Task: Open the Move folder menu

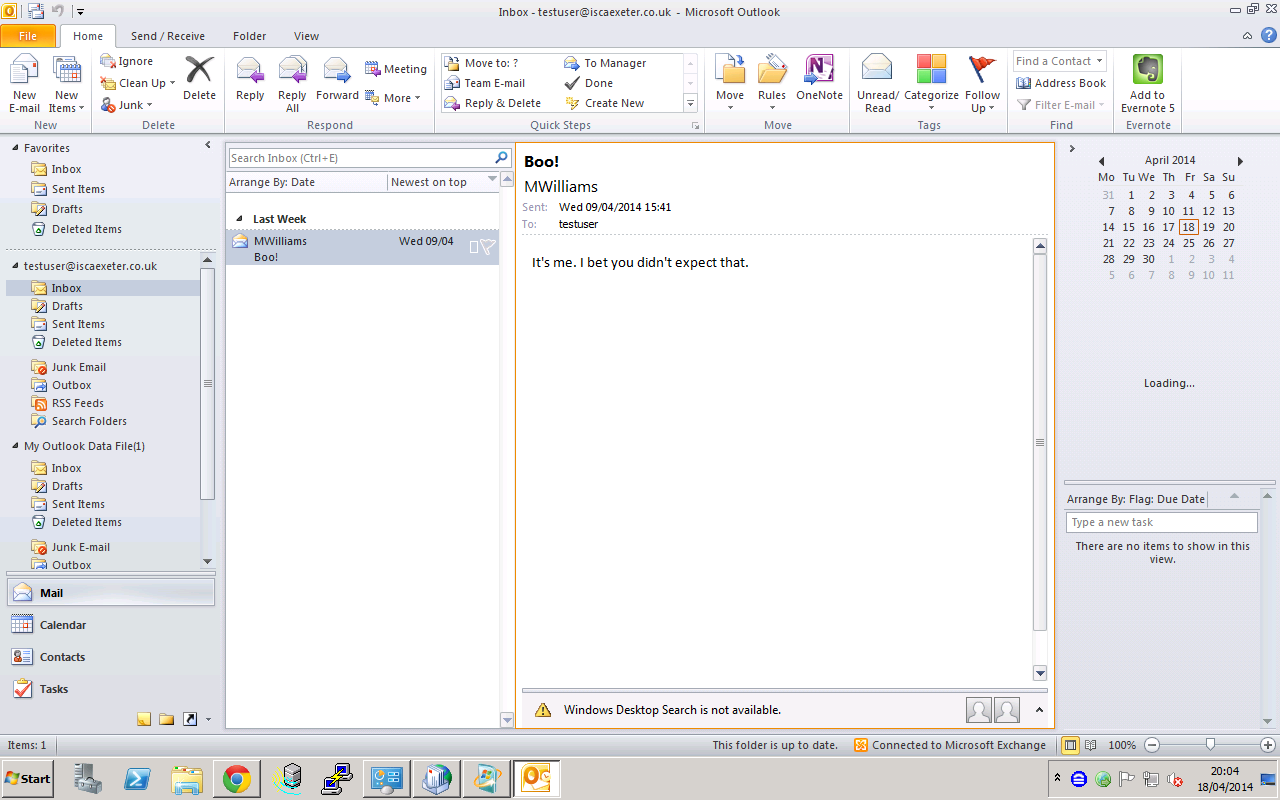Action: pos(730,84)
